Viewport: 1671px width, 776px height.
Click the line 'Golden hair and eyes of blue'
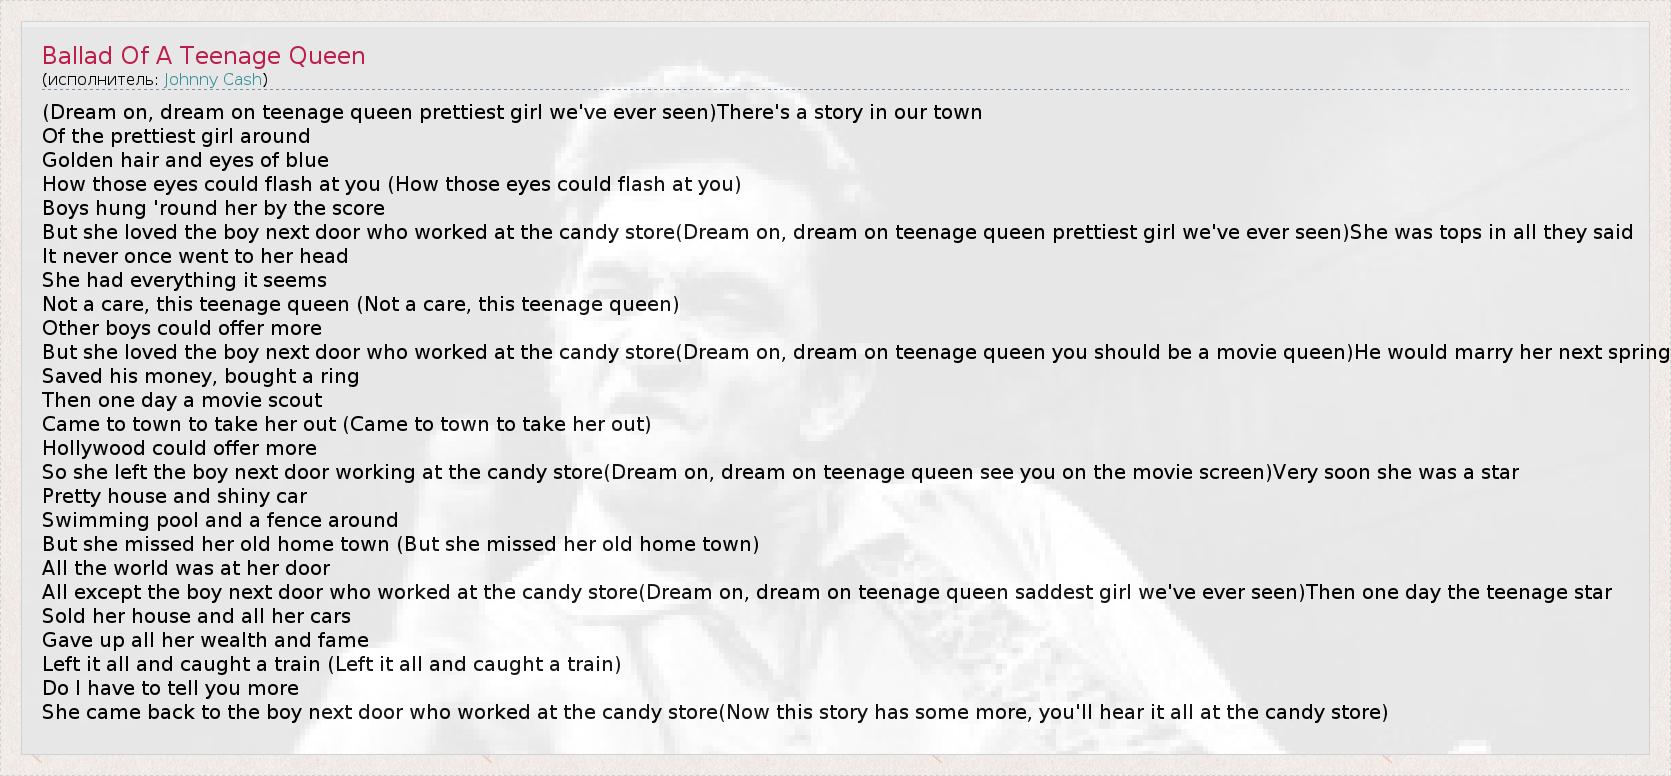tap(185, 160)
